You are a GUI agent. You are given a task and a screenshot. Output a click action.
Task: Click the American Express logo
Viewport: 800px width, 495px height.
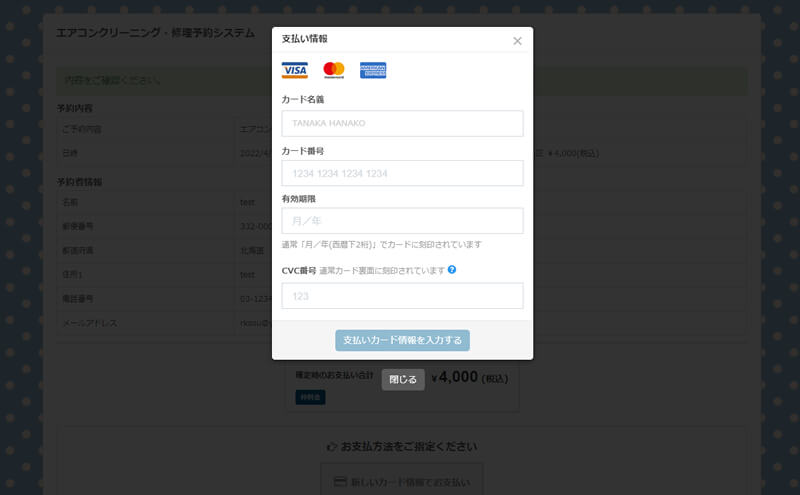[x=373, y=70]
